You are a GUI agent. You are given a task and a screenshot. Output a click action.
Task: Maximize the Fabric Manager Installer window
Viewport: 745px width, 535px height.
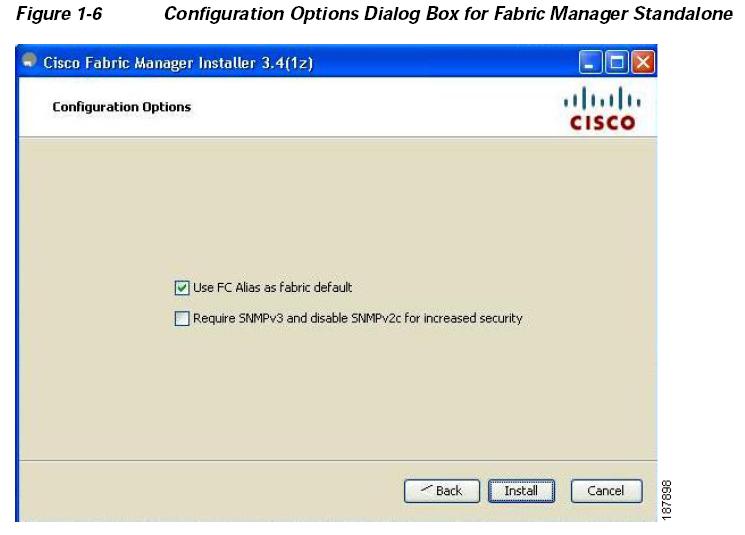click(x=617, y=62)
